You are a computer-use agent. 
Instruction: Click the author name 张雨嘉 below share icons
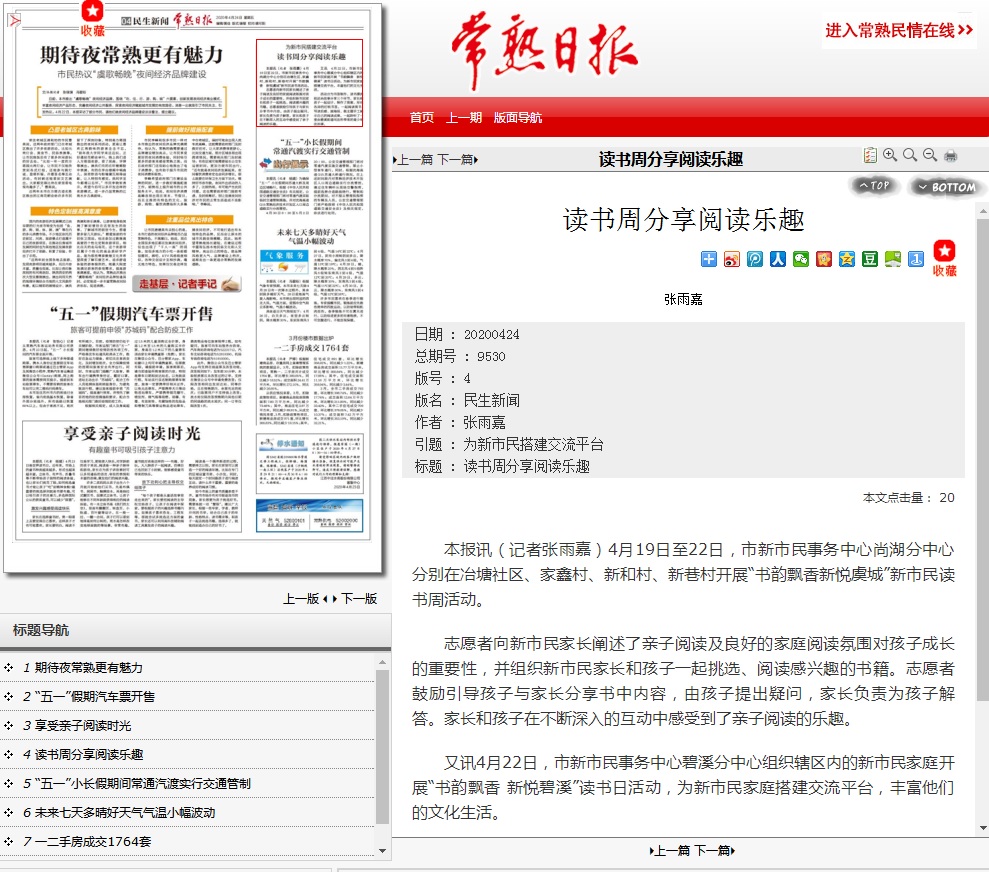[x=683, y=299]
